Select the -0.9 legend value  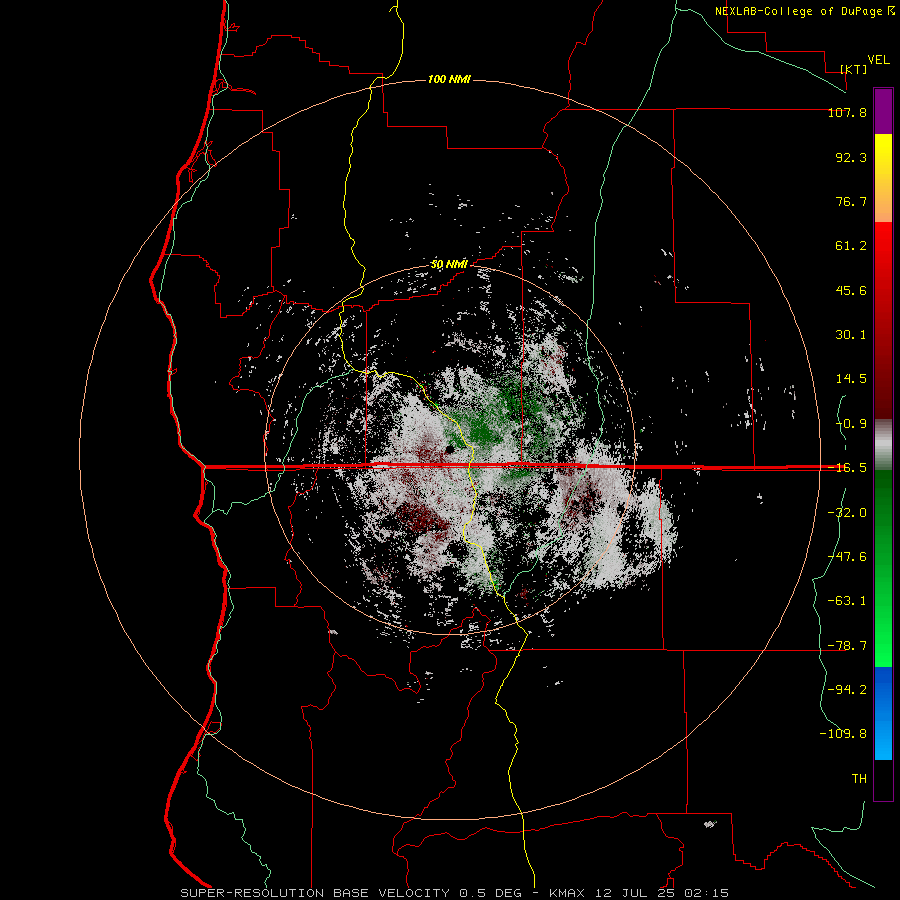pyautogui.click(x=851, y=424)
